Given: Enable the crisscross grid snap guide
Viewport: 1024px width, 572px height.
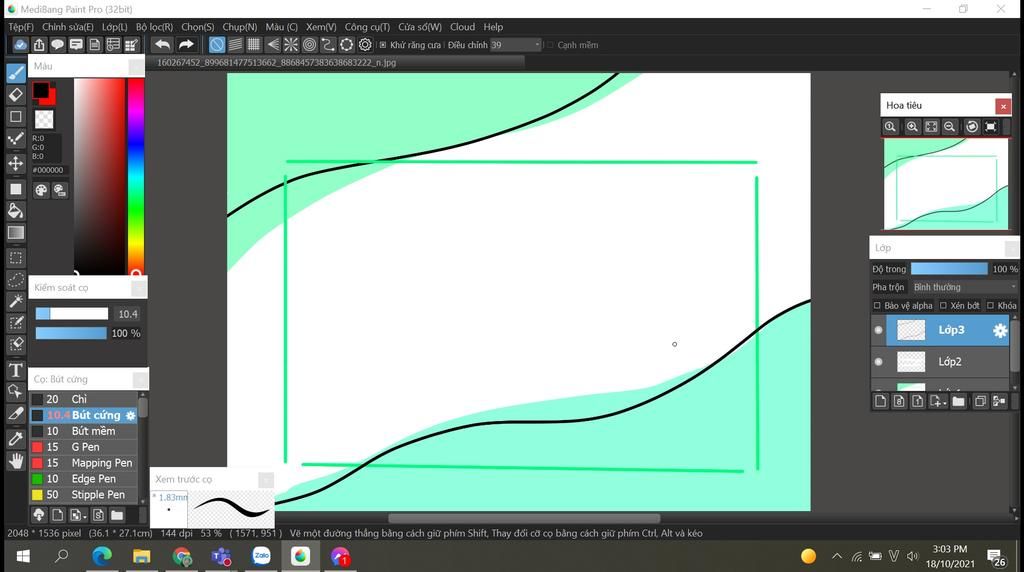Looking at the screenshot, I should [253, 44].
